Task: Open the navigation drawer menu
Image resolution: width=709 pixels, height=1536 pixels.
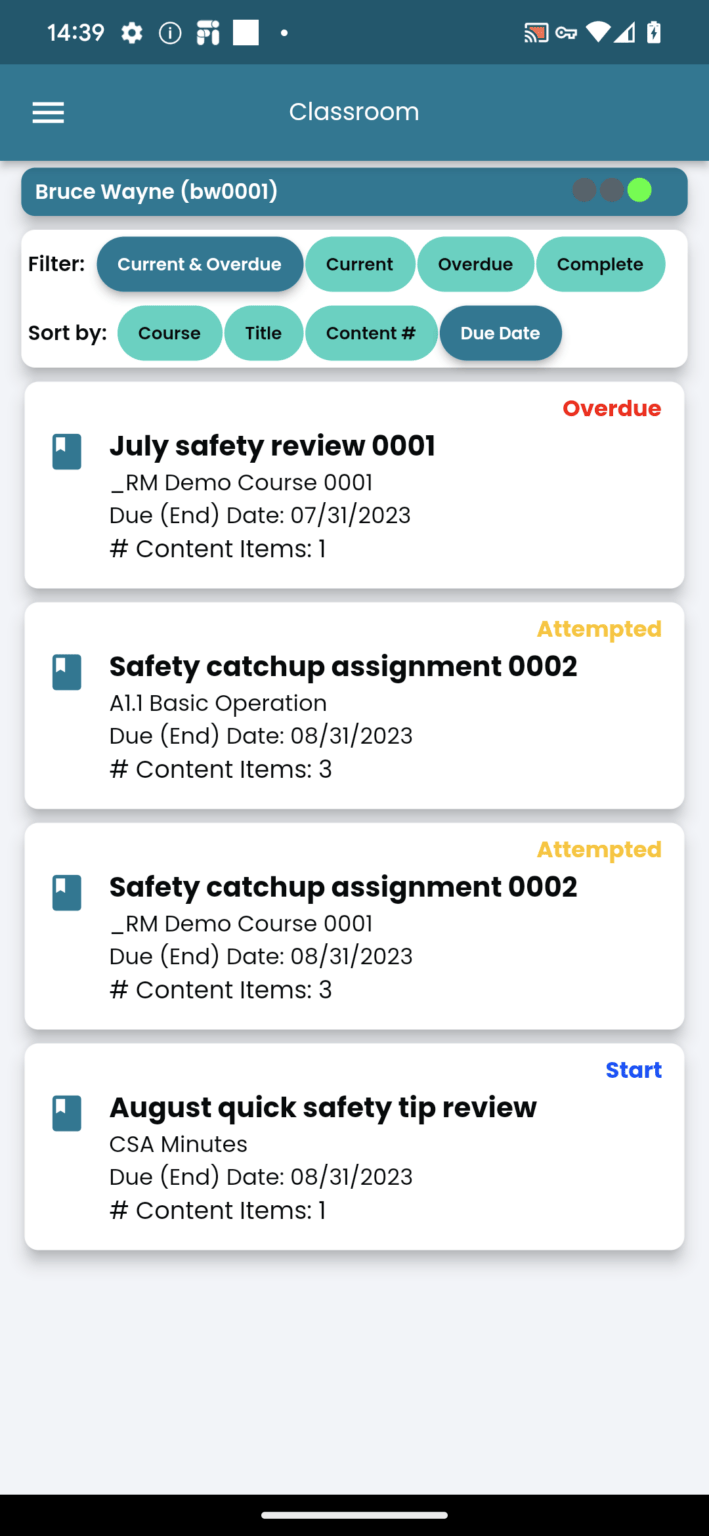Action: [47, 112]
